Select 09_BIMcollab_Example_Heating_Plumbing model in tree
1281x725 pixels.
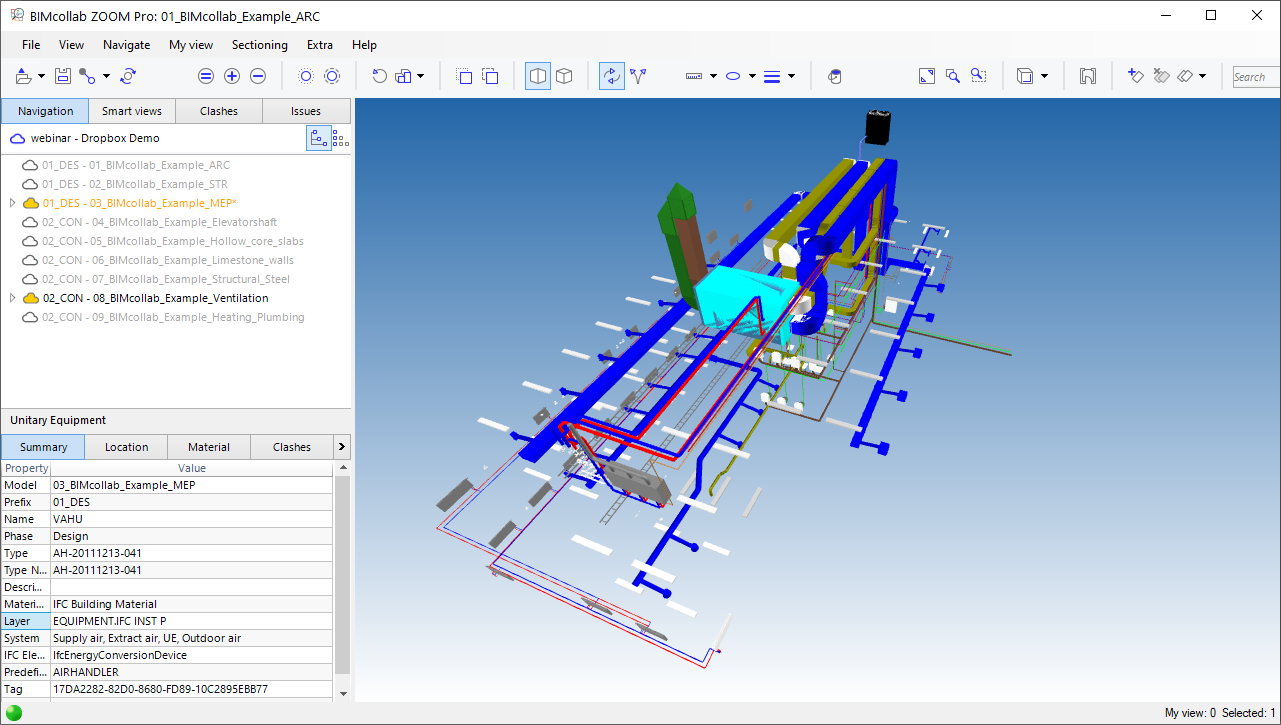pos(173,317)
